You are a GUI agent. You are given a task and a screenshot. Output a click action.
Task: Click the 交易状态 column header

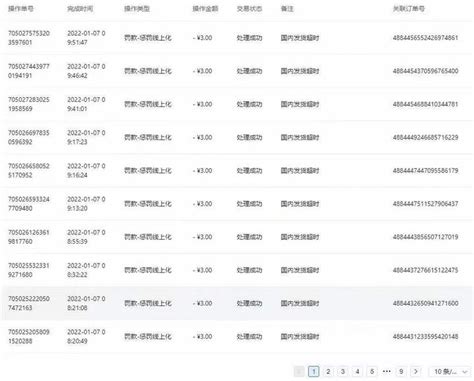click(249, 9)
